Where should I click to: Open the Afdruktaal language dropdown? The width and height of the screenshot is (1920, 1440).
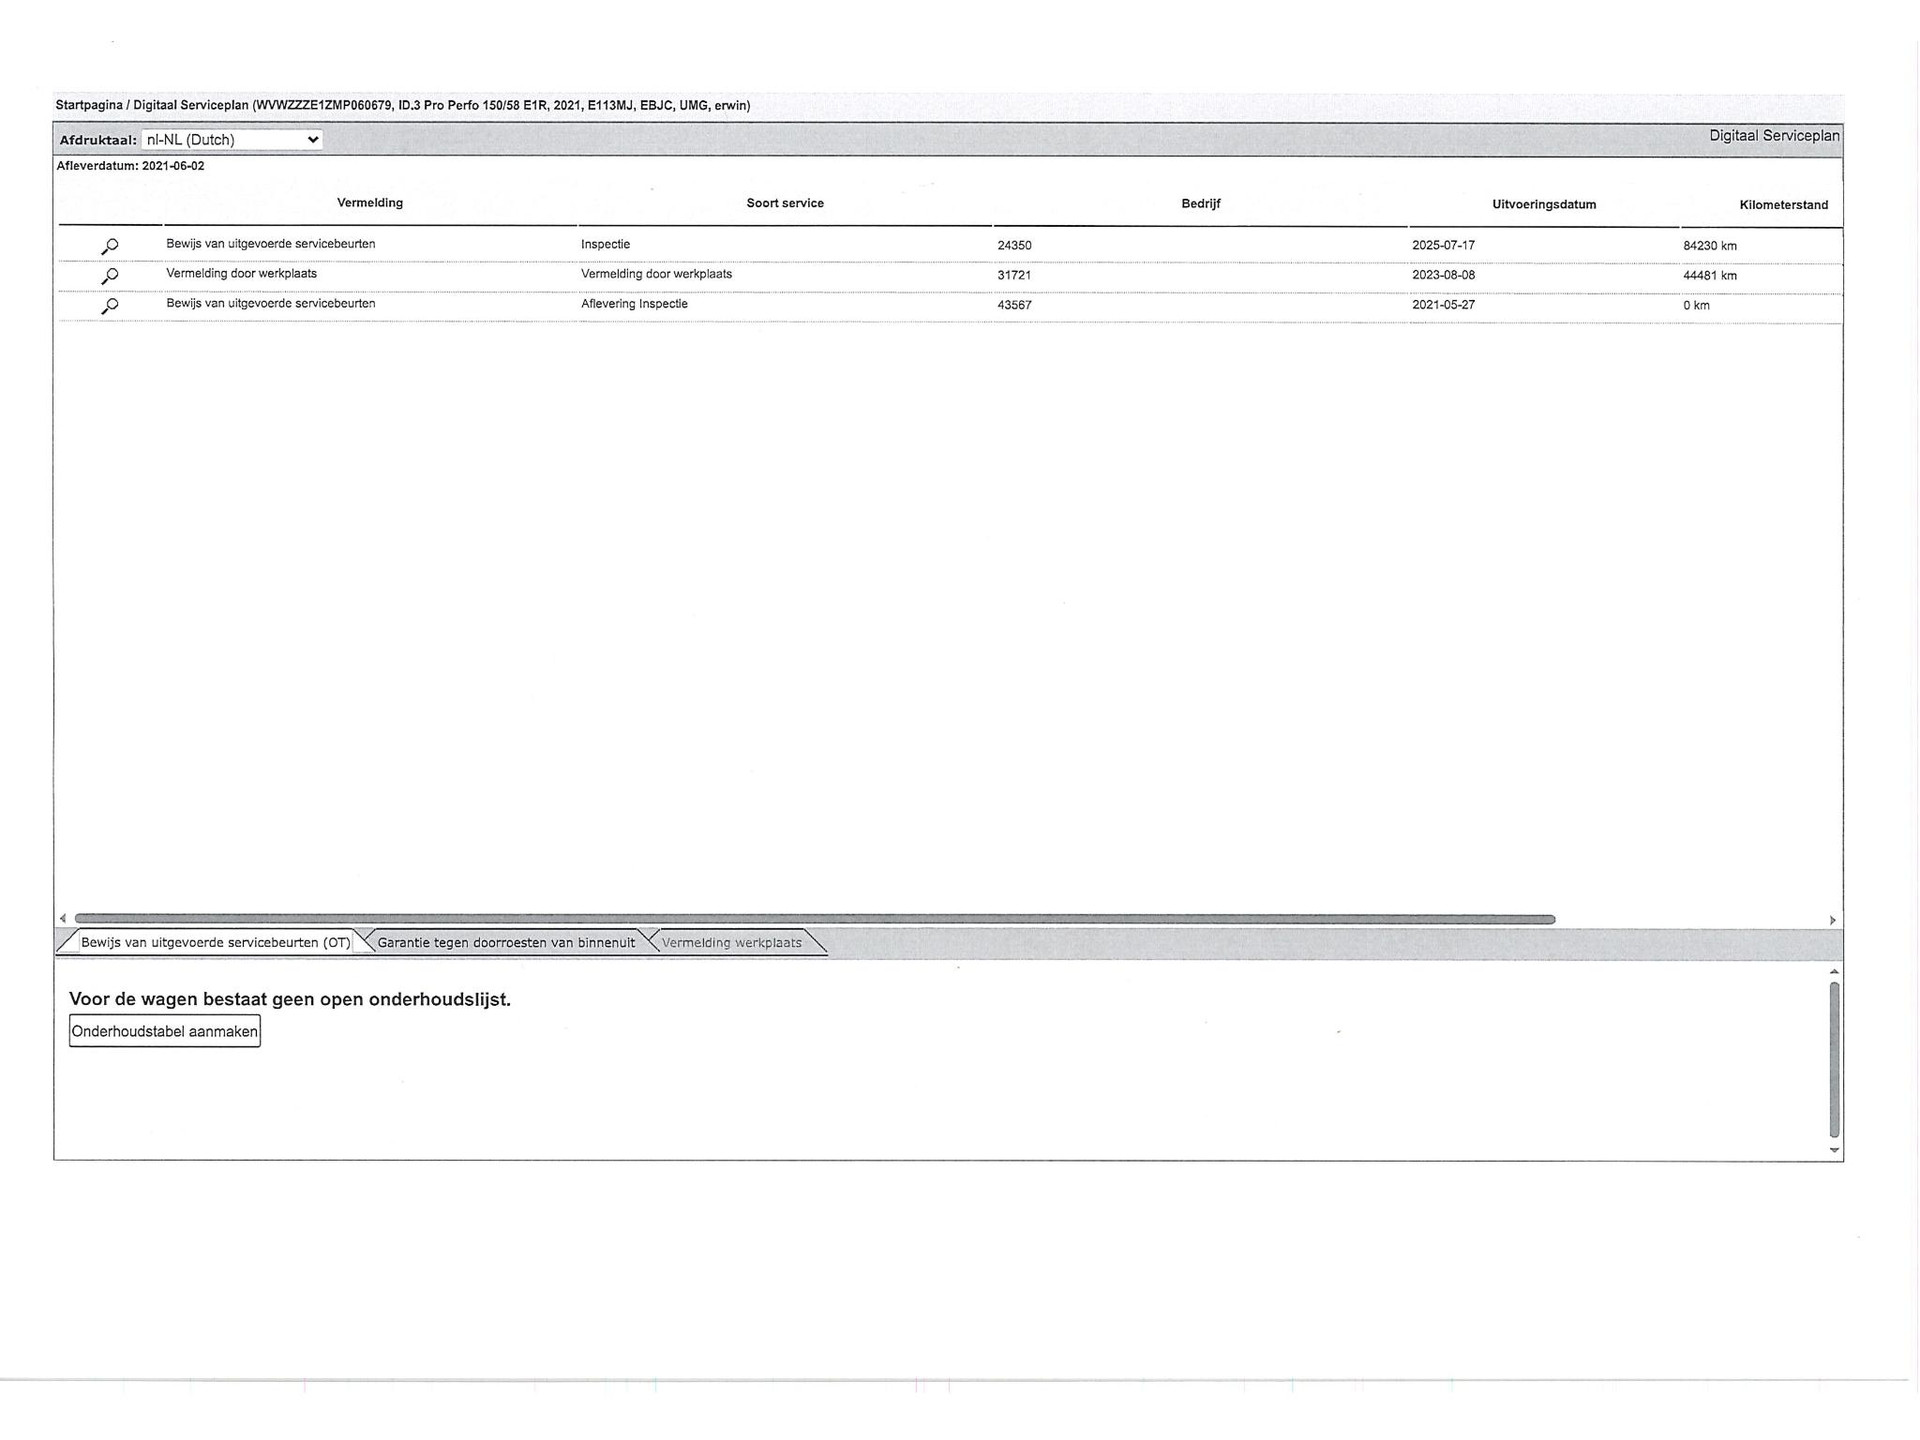231,140
